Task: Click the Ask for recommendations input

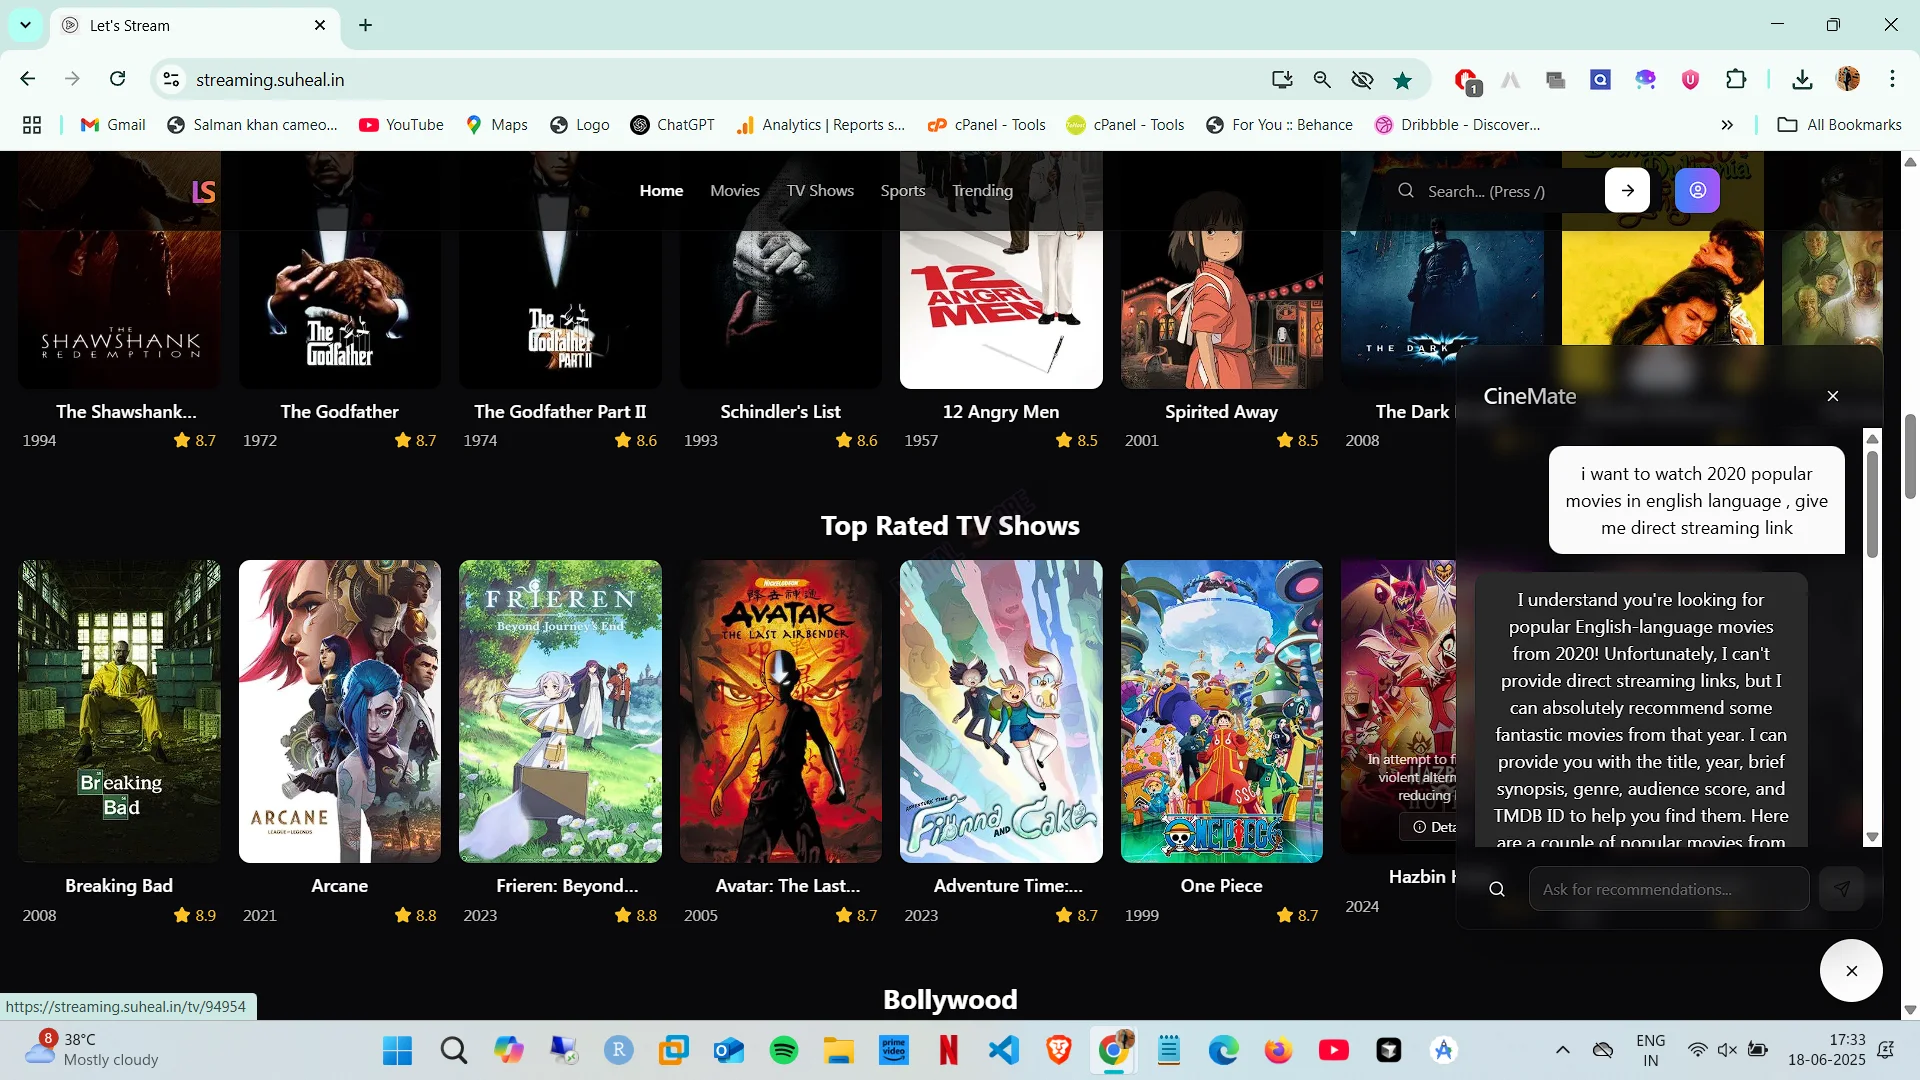Action: pyautogui.click(x=1669, y=889)
